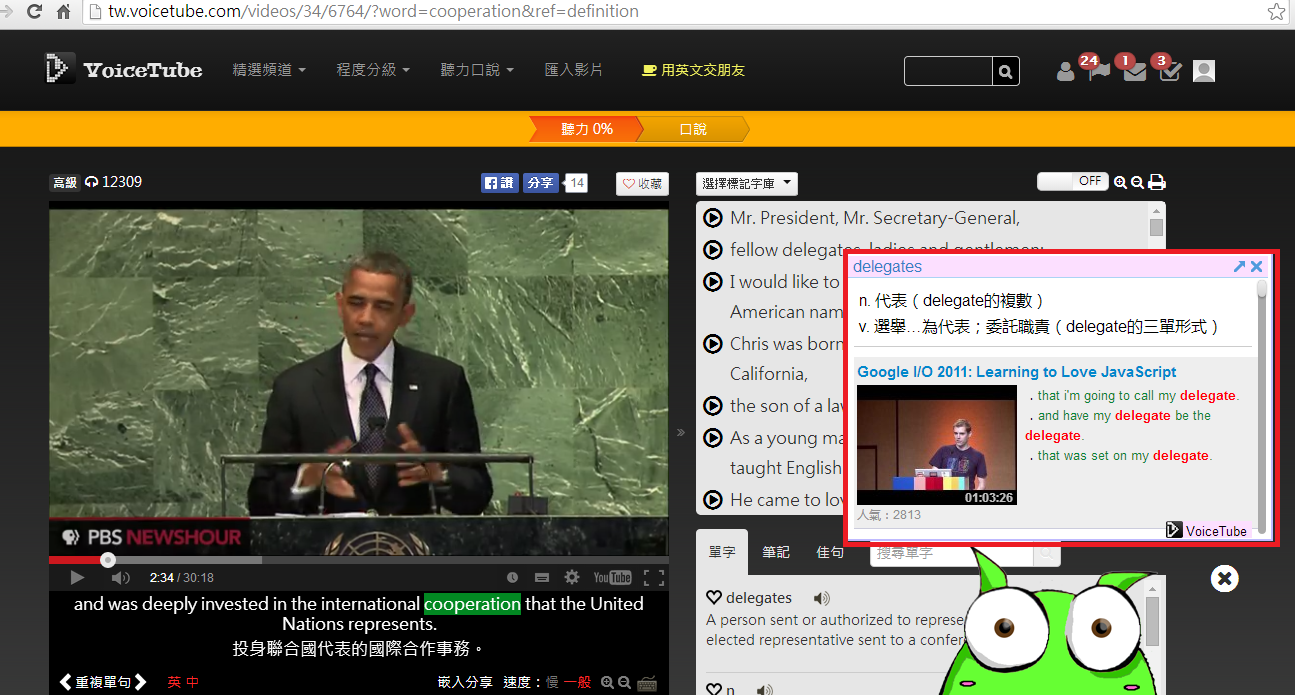
Task: Click the messages envelope icon in header
Action: [x=1134, y=71]
